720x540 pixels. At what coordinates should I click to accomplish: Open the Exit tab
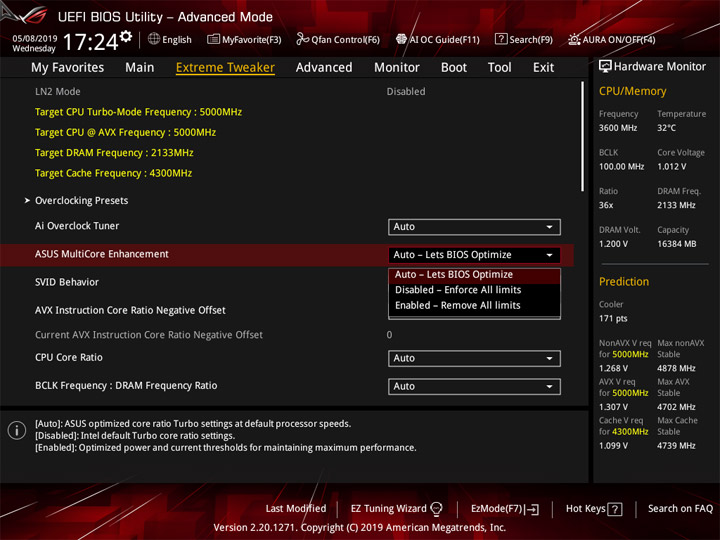point(544,68)
